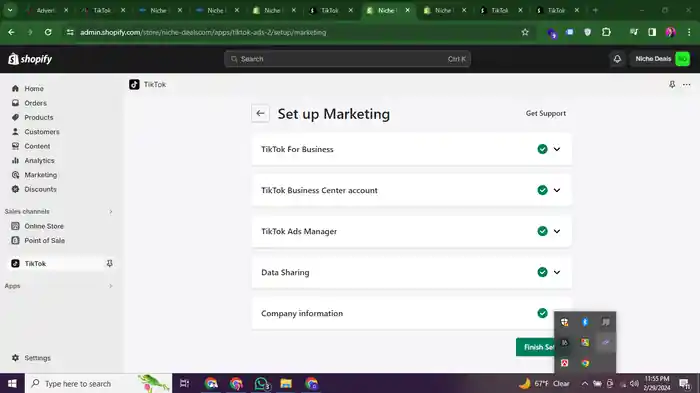Open weather widget 67°F Clear
The height and width of the screenshot is (393, 700).
click(545, 383)
